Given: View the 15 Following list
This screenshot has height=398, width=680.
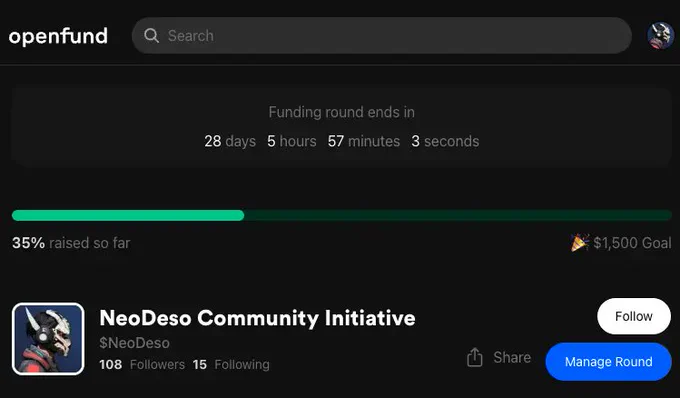Looking at the screenshot, I should (231, 364).
